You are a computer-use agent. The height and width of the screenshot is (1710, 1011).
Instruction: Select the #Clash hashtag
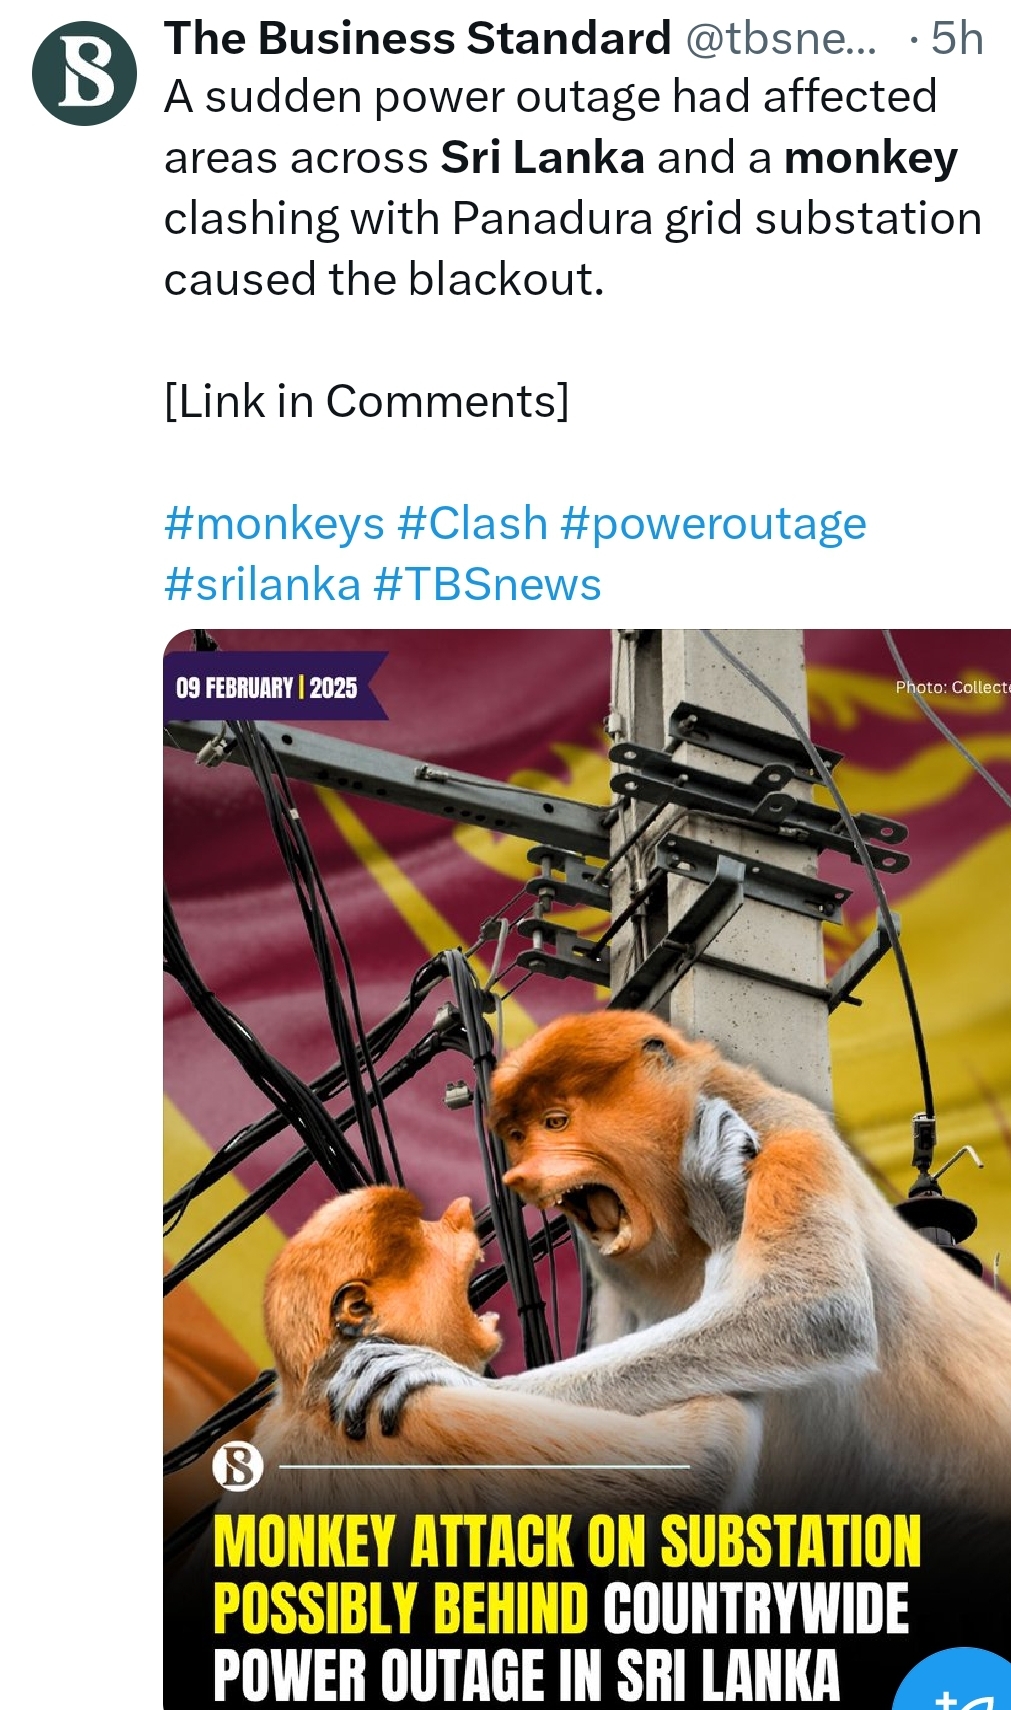coord(472,523)
